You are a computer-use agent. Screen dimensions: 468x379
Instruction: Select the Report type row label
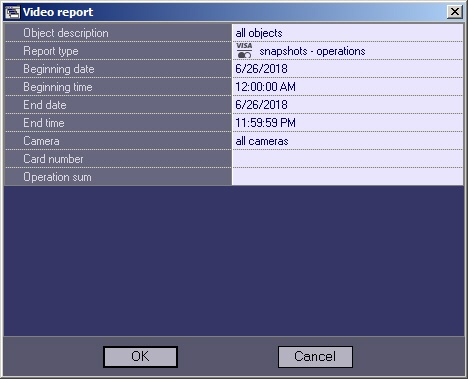click(x=118, y=51)
